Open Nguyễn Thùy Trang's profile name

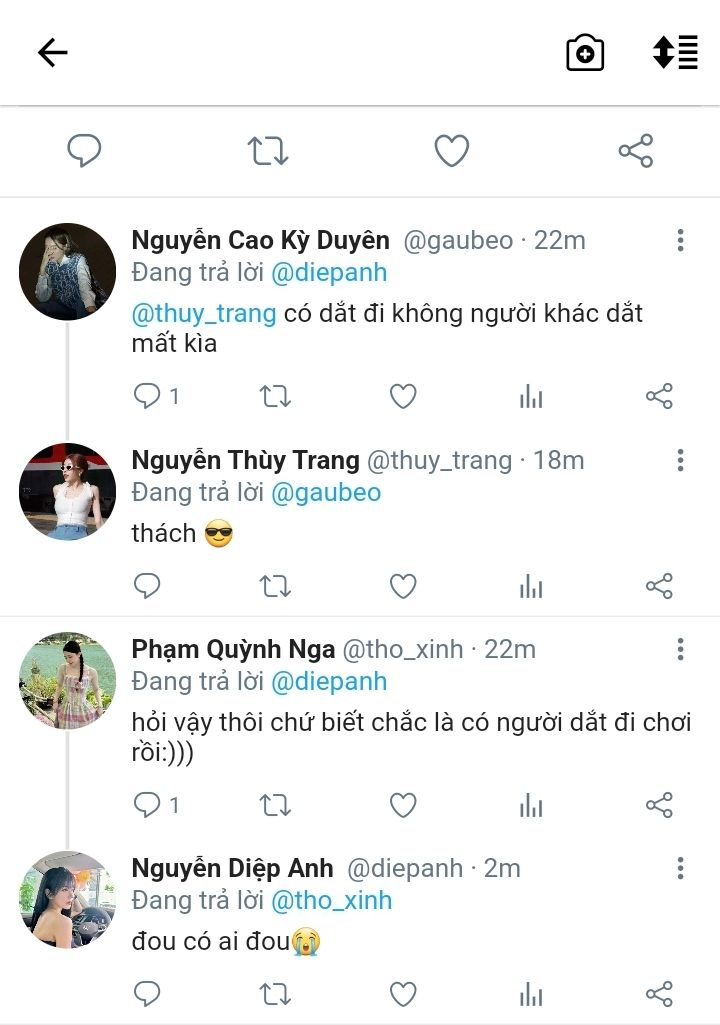click(245, 460)
